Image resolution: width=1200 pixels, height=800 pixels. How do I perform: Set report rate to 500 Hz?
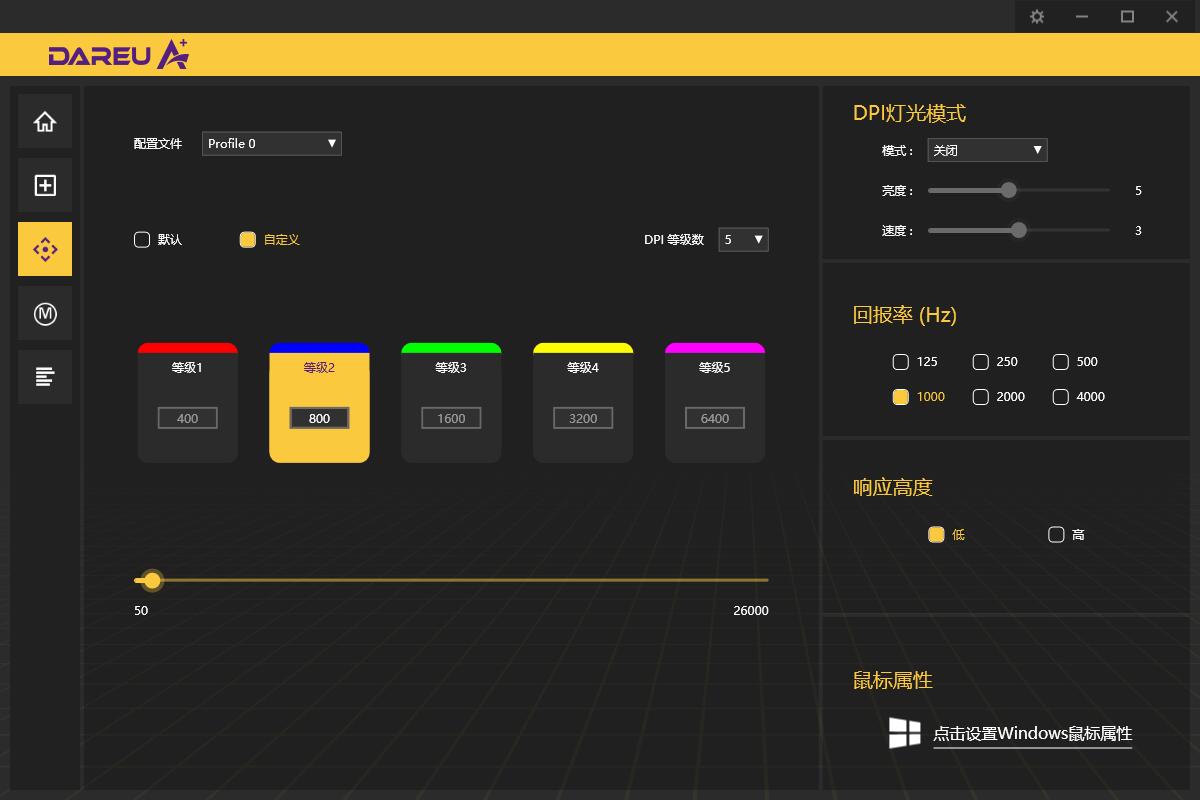1061,362
